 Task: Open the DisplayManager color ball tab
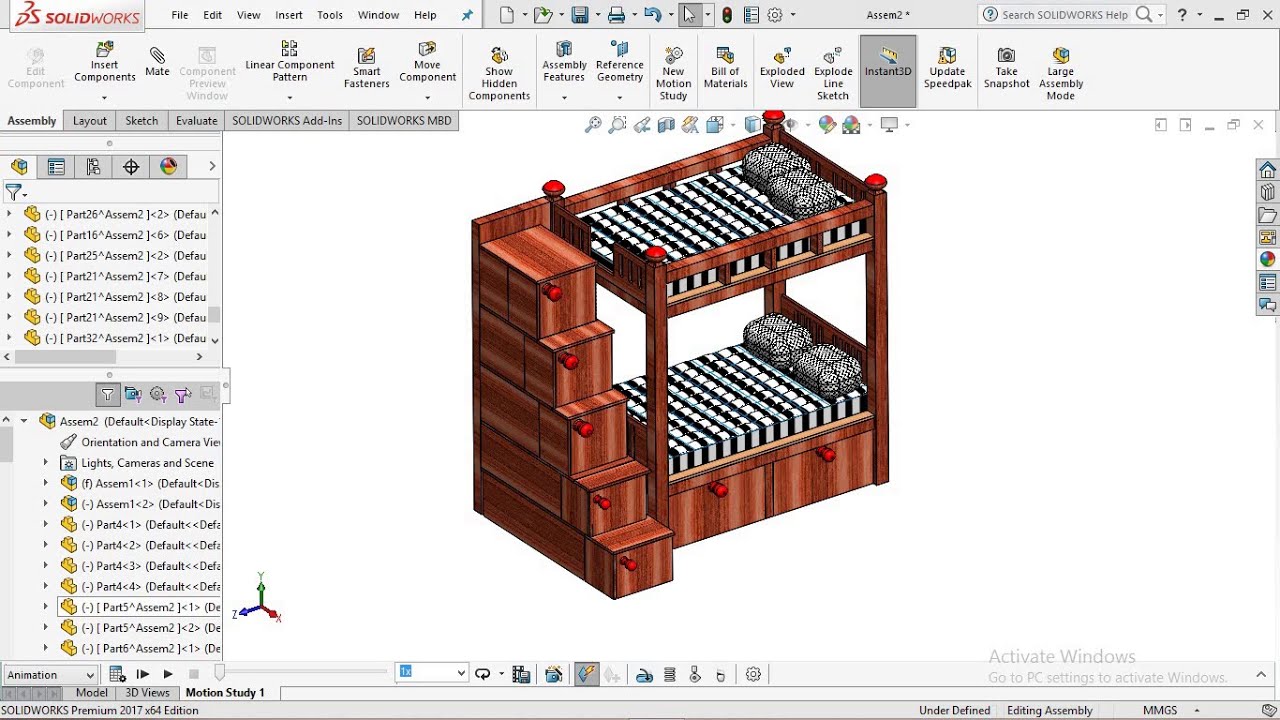pos(168,167)
